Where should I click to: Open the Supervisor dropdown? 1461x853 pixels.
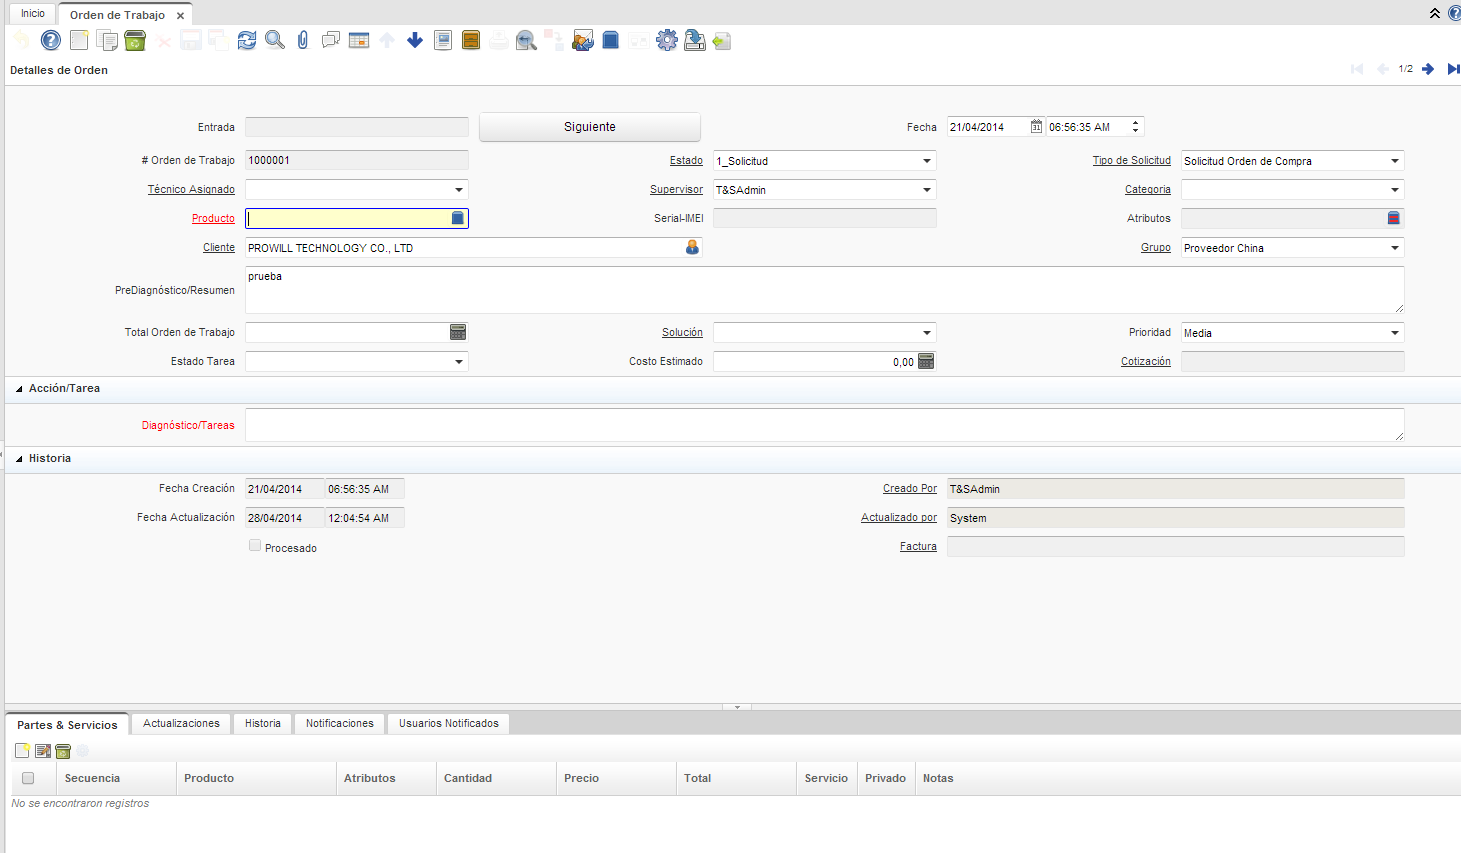click(x=927, y=190)
